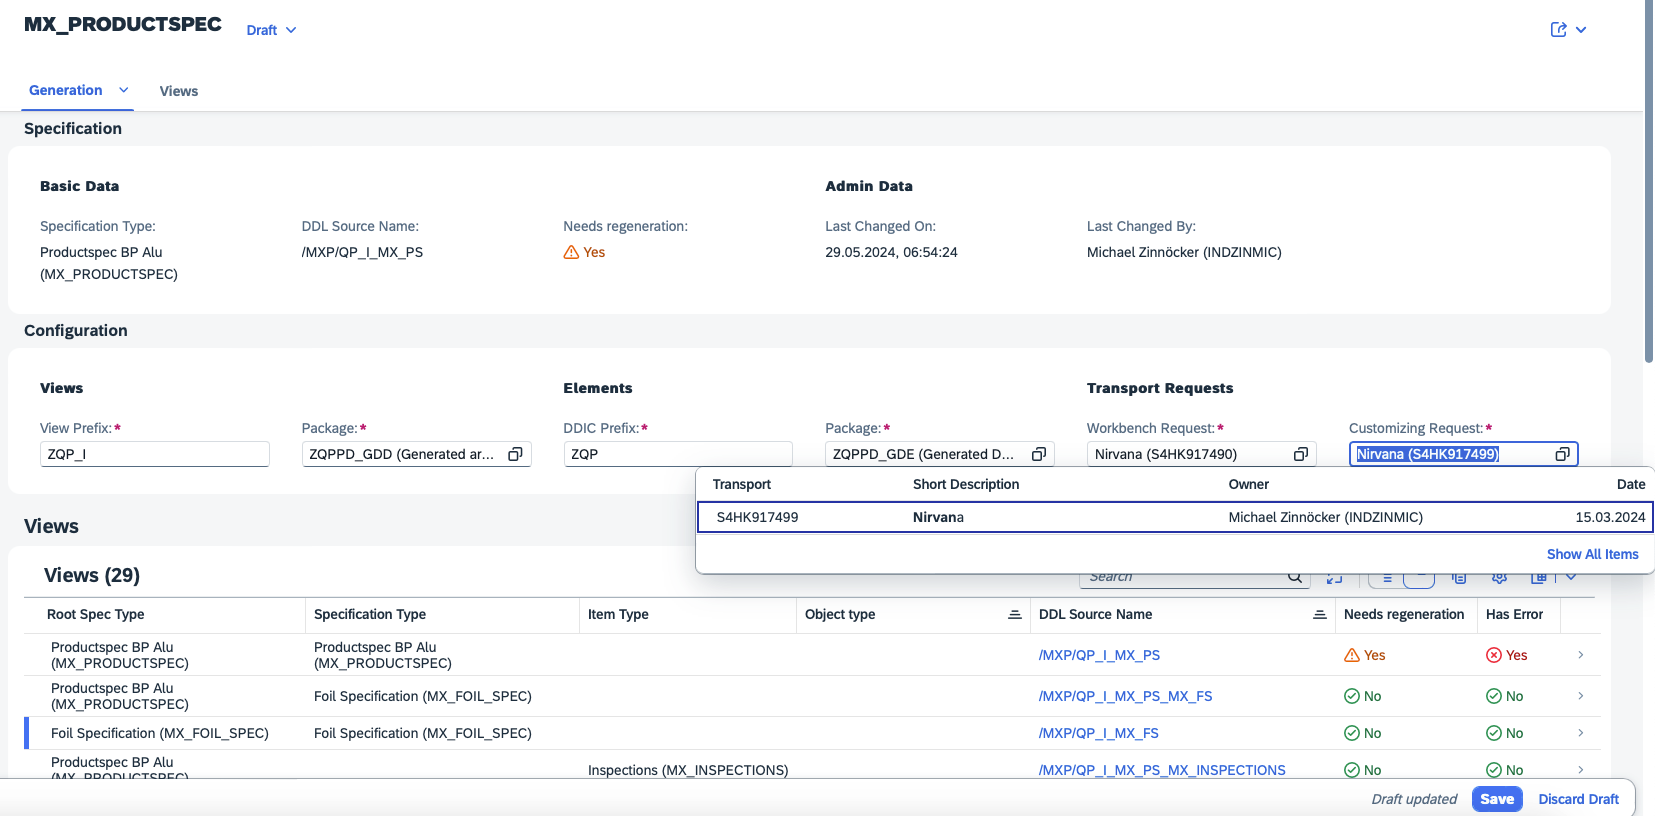1655x816 pixels.
Task: Click the share/export icon at top right
Action: click(1558, 30)
